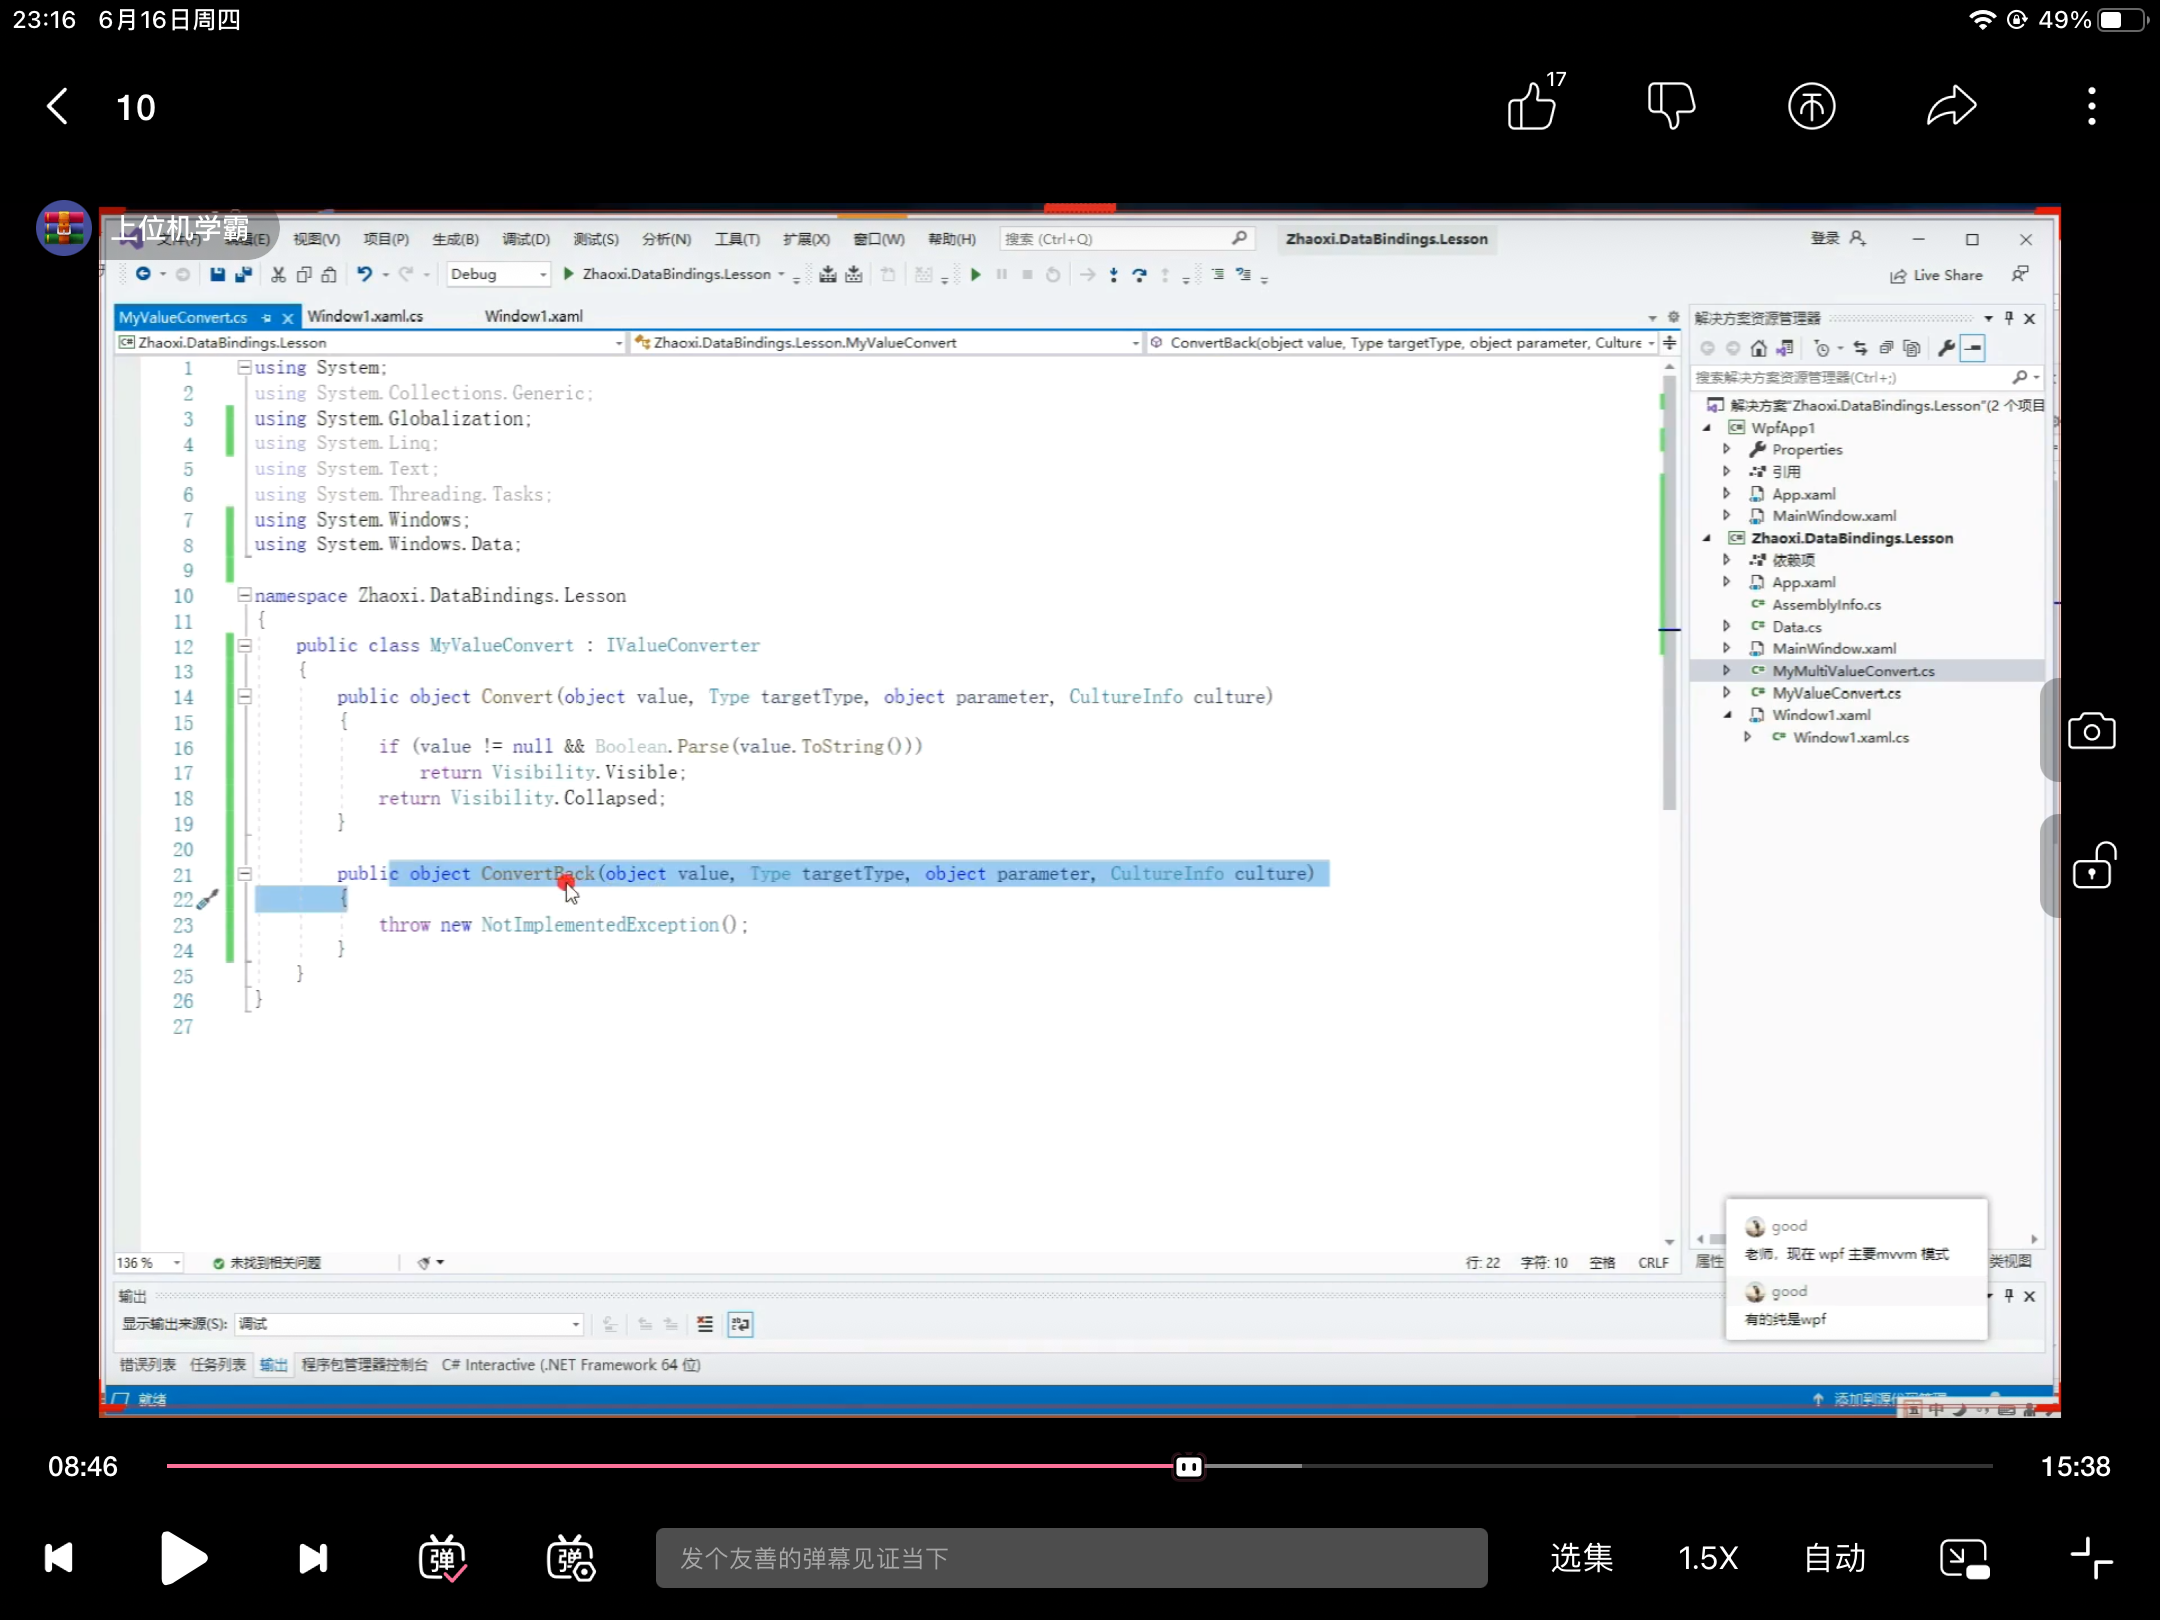Image resolution: width=2160 pixels, height=1620 pixels.
Task: Tap the thumbs-down dislike icon
Action: [x=1671, y=106]
